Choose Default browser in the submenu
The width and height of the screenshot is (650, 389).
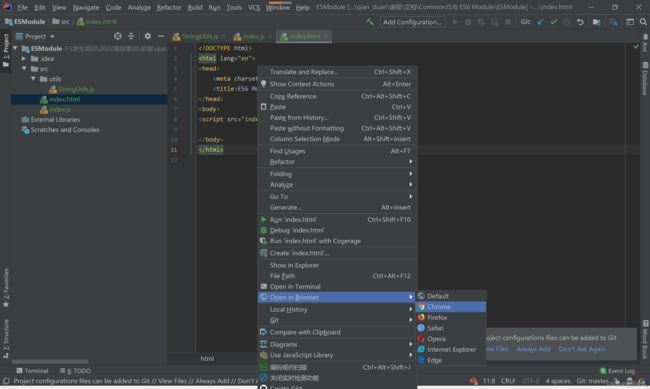coord(451,296)
